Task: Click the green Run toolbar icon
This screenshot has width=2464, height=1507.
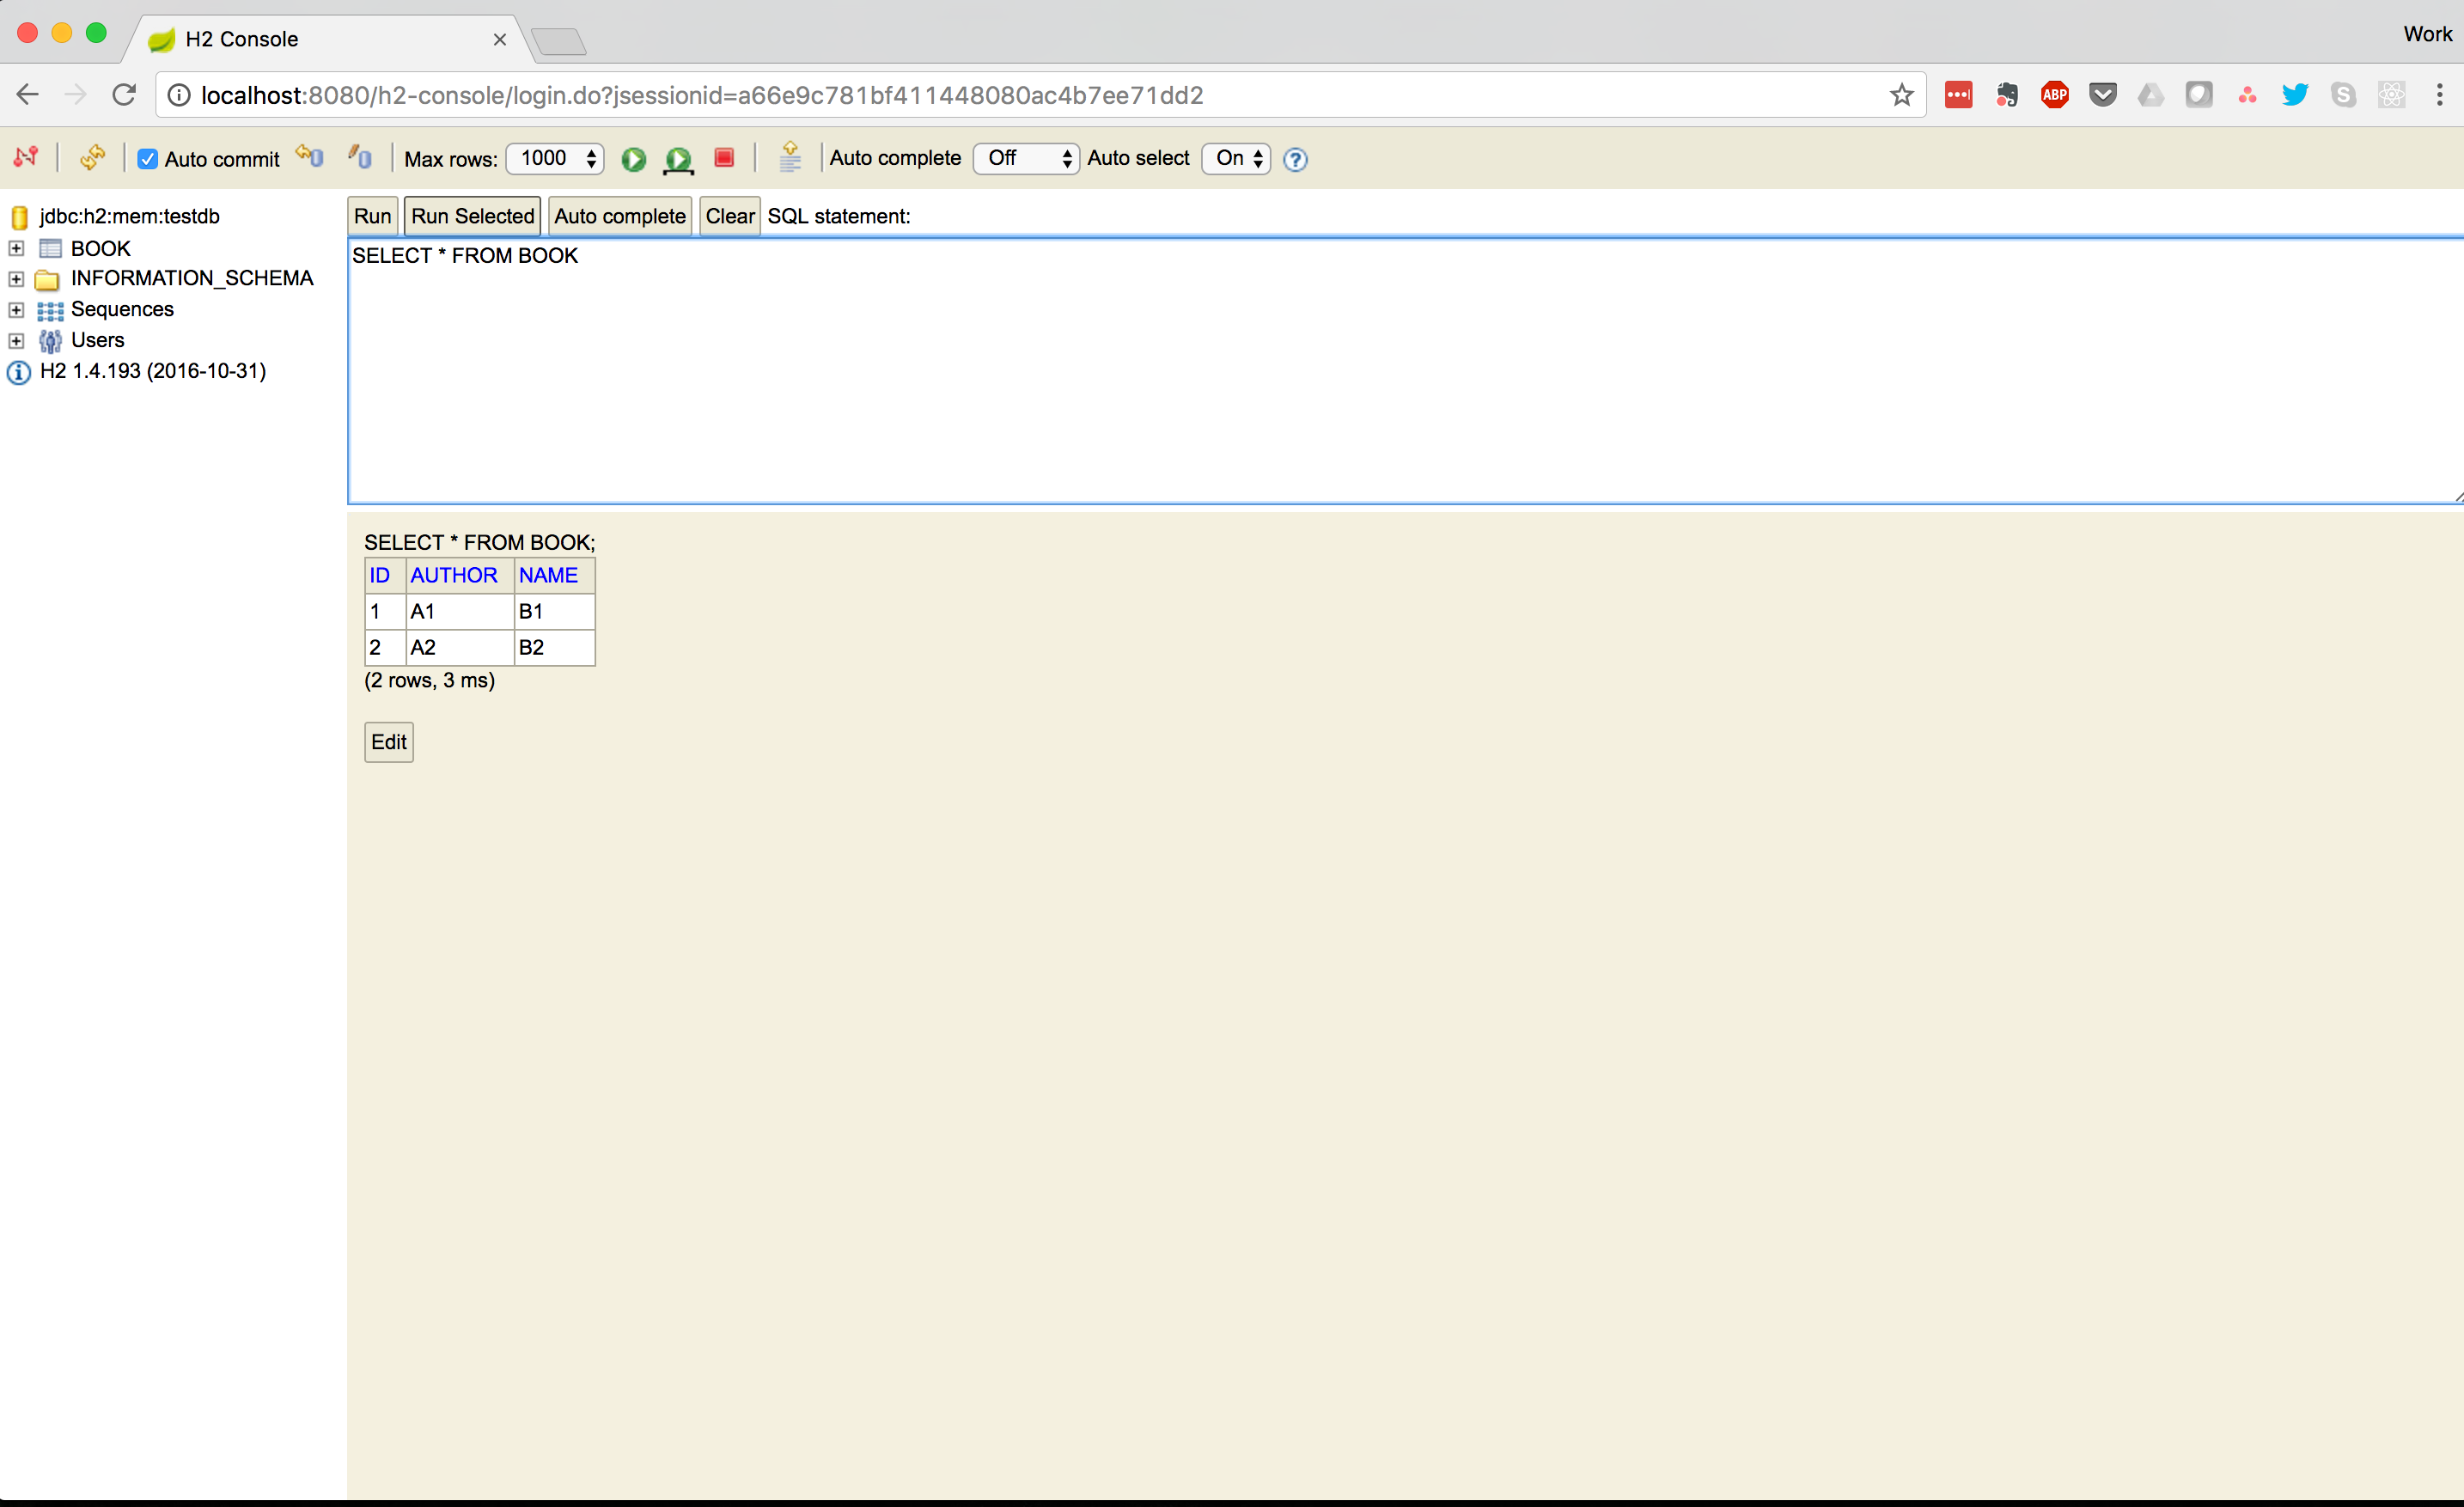Action: [633, 159]
